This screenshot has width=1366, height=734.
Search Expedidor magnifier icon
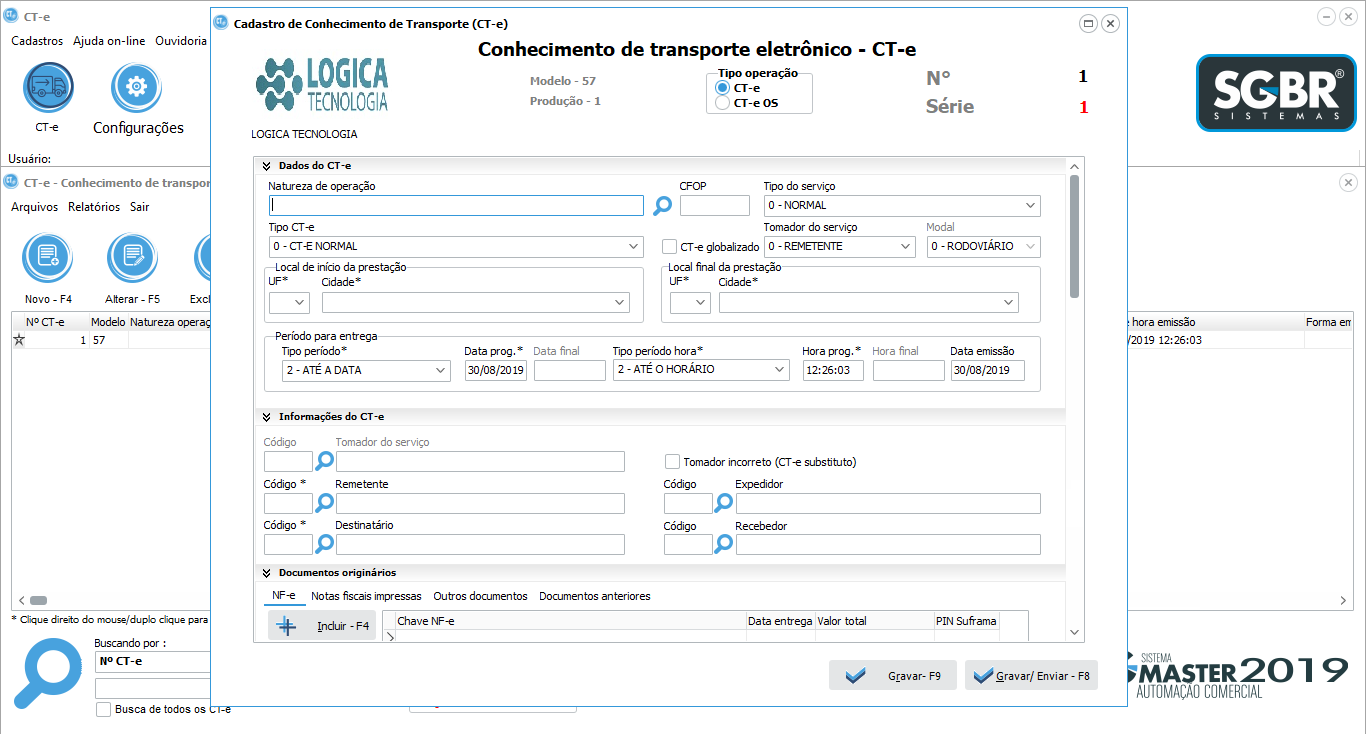click(724, 503)
